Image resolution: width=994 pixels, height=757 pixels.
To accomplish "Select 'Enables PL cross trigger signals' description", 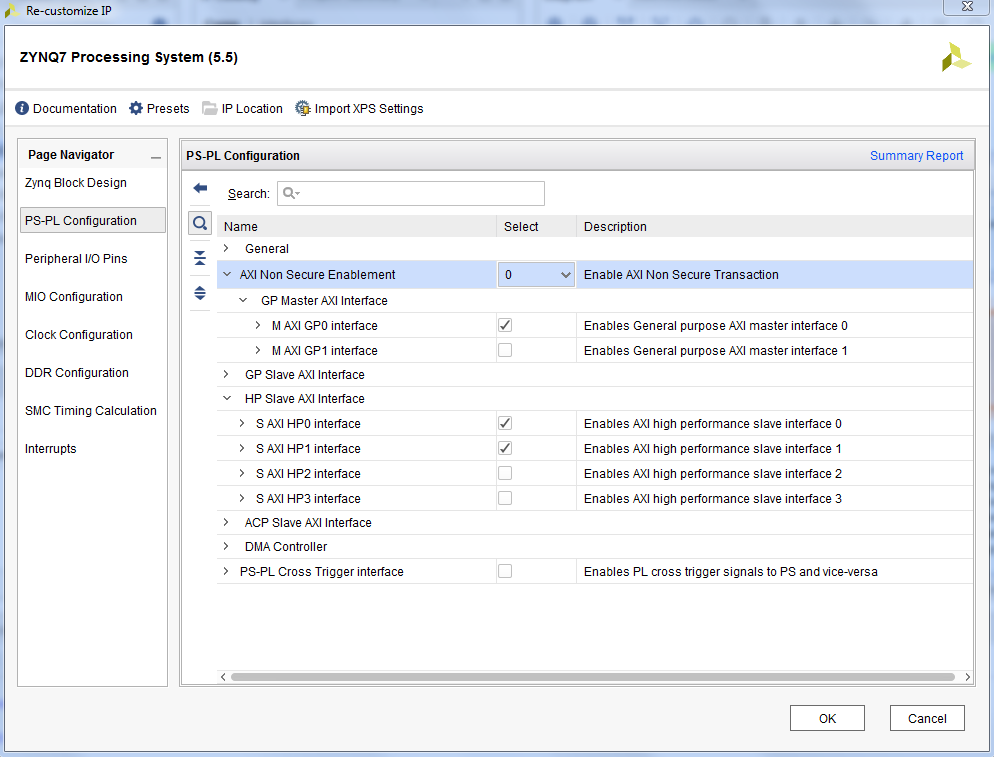I will click(730, 571).
